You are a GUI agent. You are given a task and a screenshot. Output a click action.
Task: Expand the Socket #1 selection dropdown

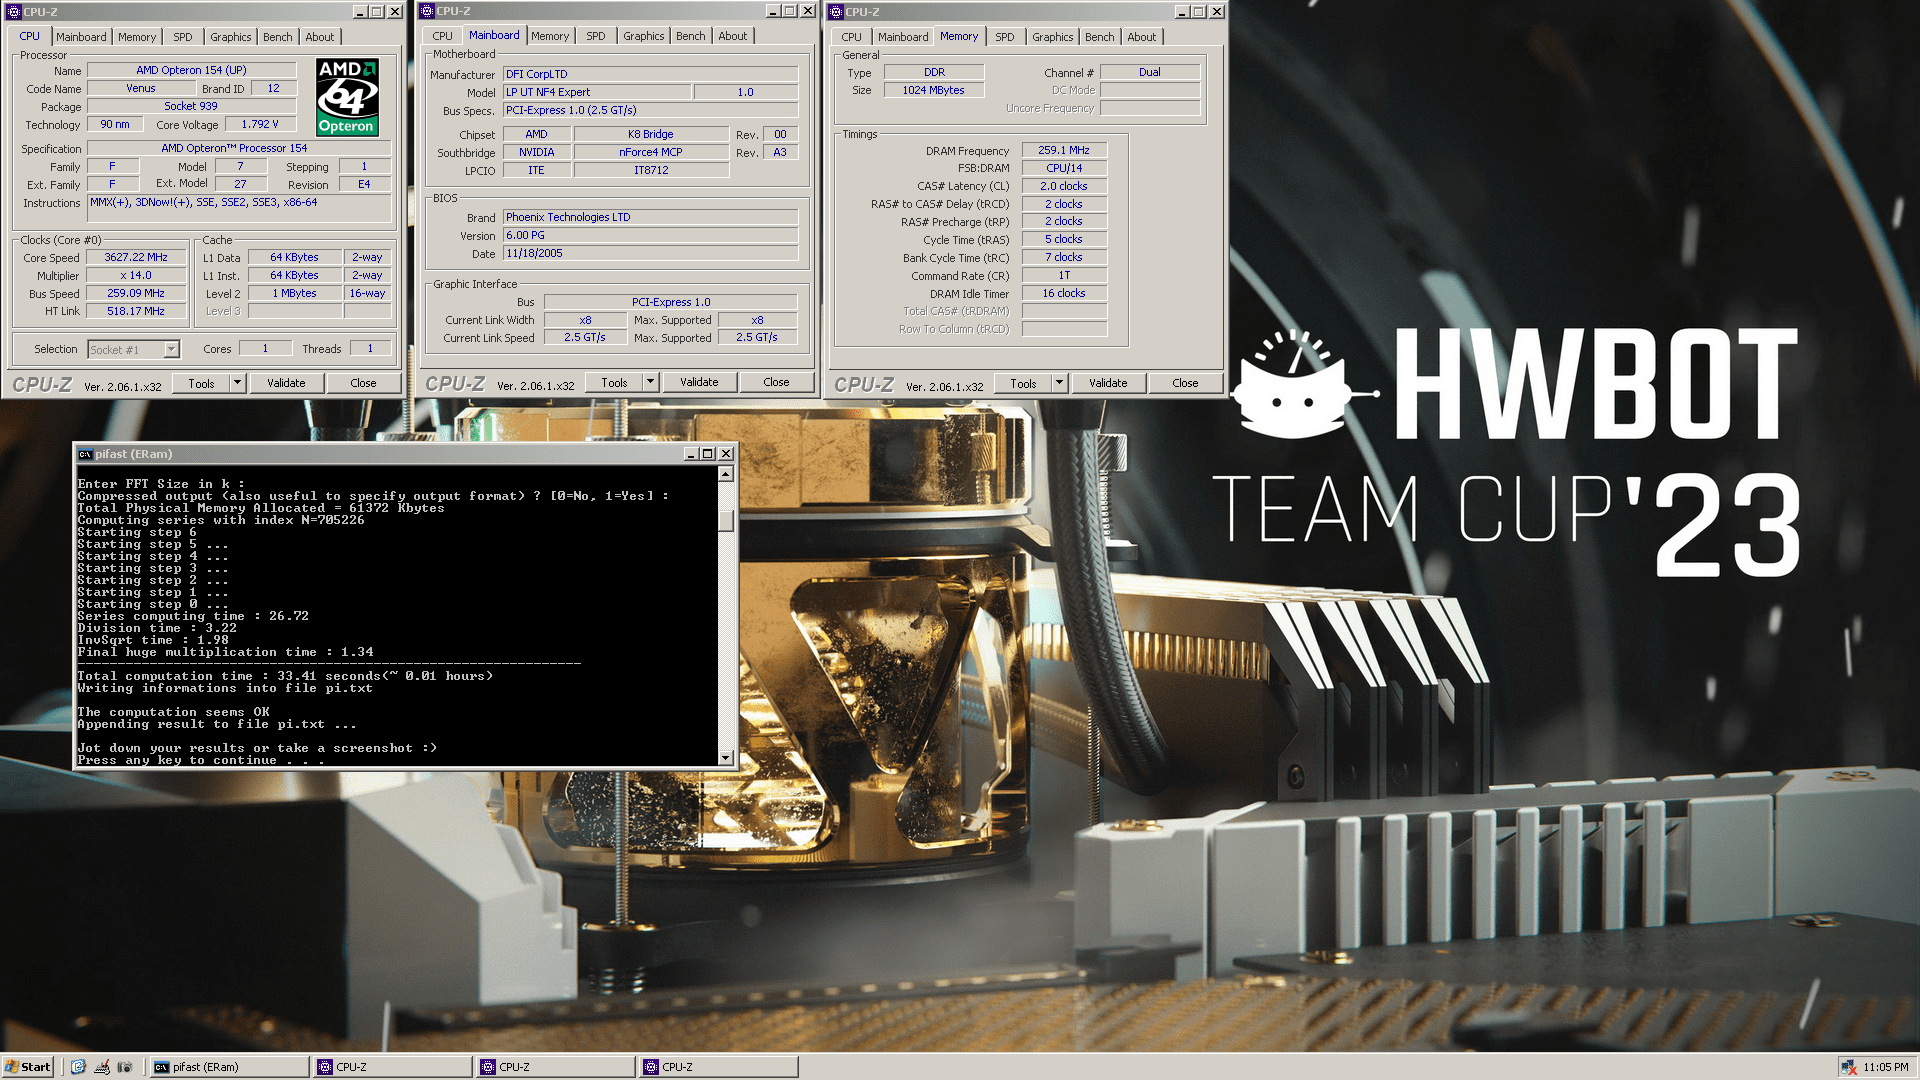171,350
